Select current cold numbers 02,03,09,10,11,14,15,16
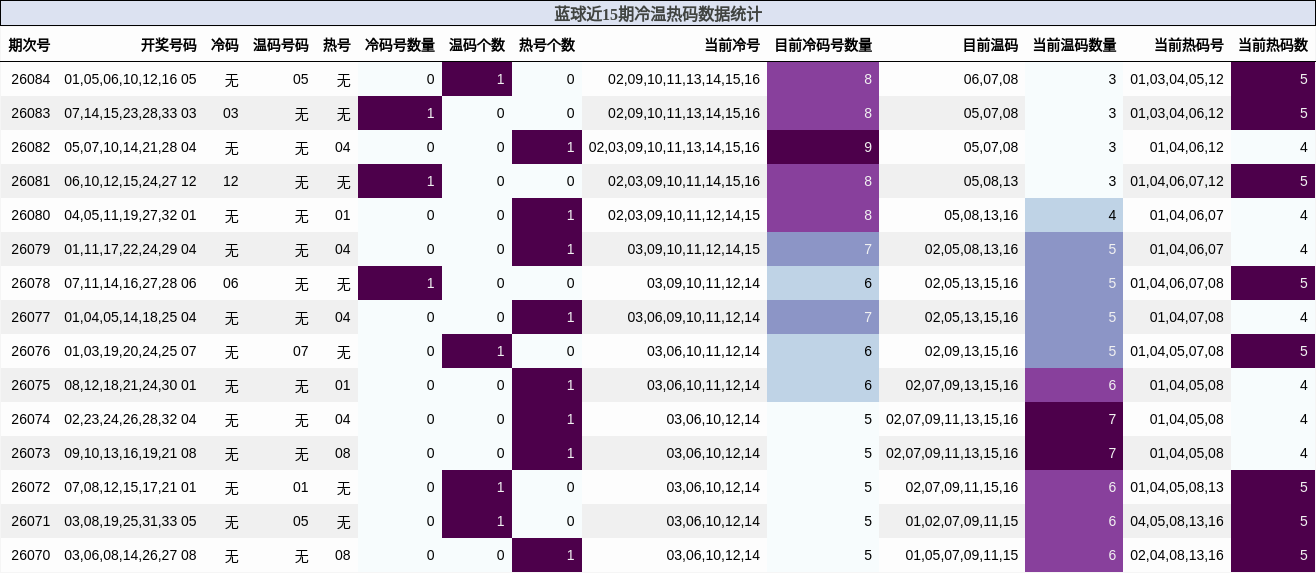This screenshot has width=1316, height=573. 684,181
